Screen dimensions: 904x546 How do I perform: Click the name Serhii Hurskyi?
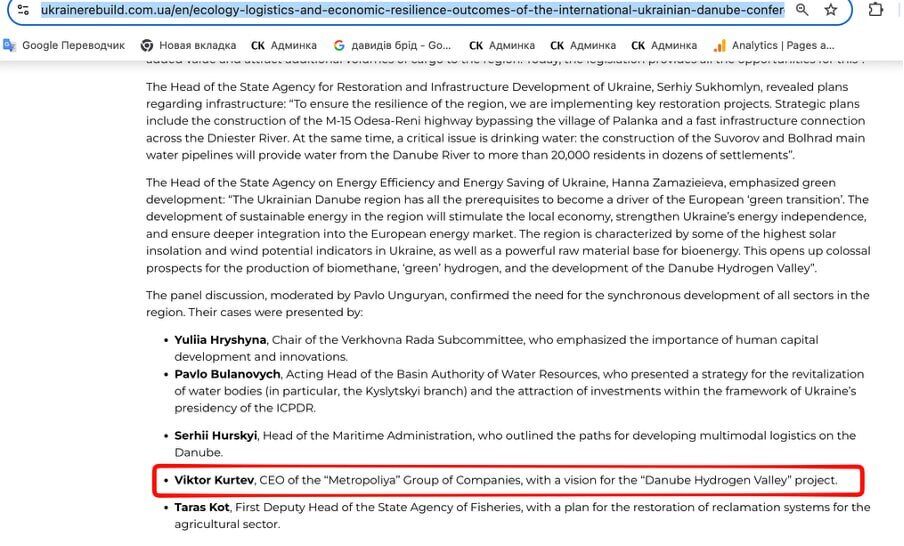pos(216,435)
